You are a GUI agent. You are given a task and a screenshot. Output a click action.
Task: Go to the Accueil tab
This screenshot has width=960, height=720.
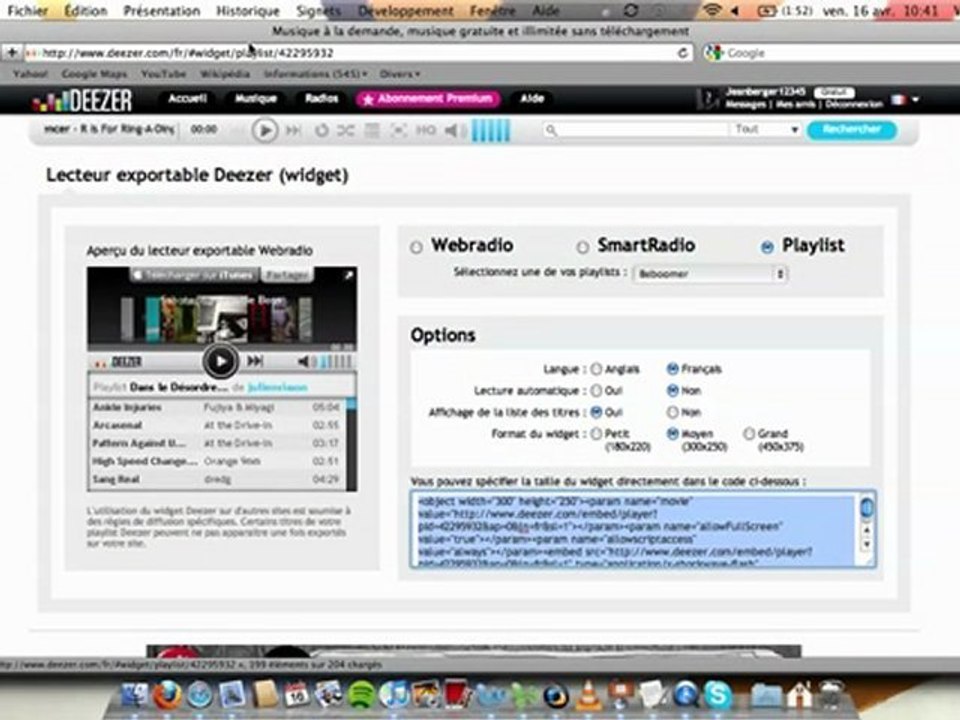click(187, 99)
